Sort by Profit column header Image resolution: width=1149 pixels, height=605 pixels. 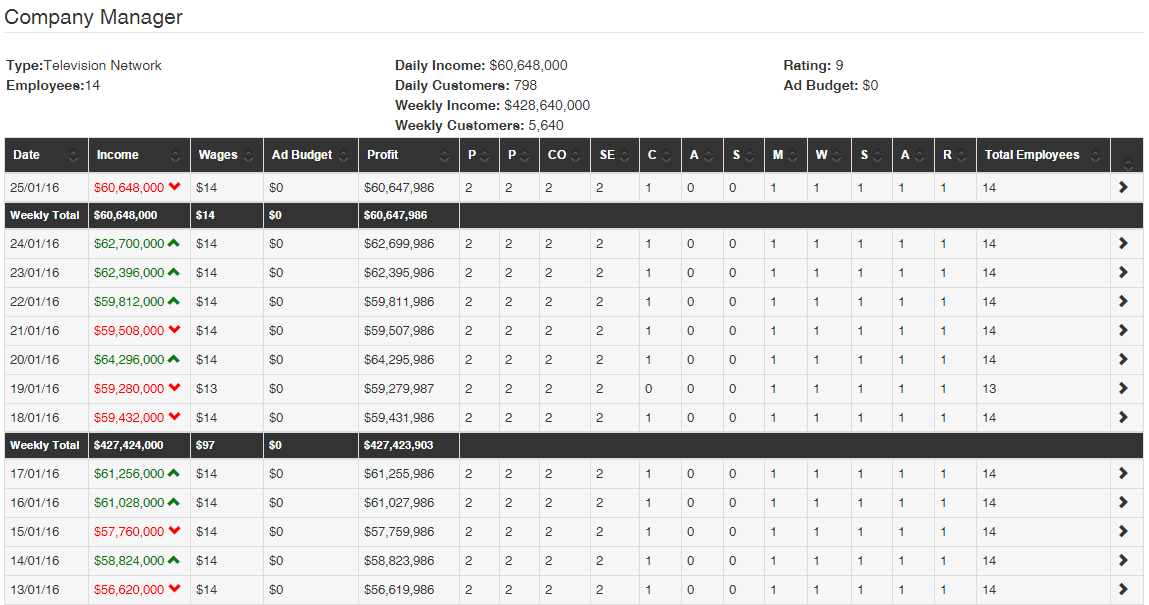[409, 155]
